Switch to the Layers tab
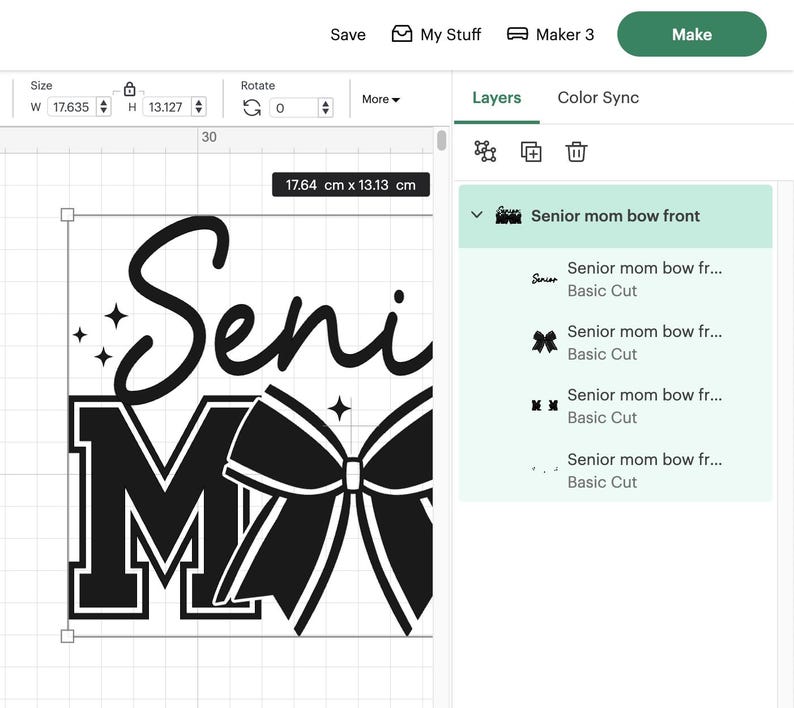The height and width of the screenshot is (708, 794). point(497,97)
